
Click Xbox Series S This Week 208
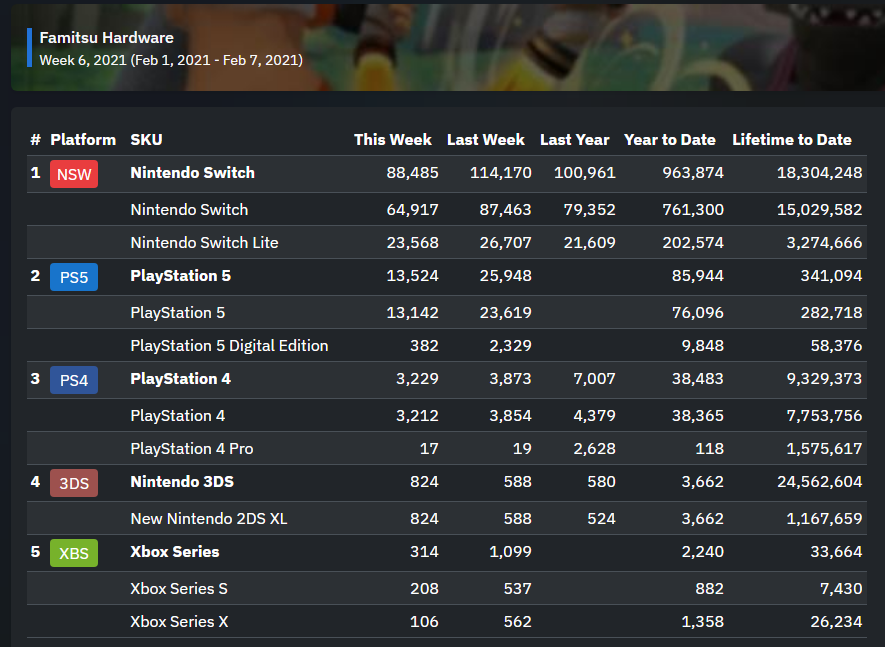click(424, 589)
